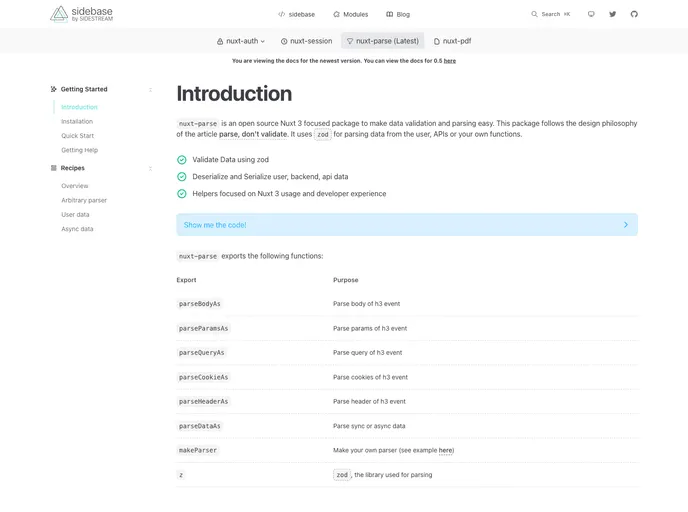Go to Quick Start in the sidebar
This screenshot has height=512, width=688.
click(77, 136)
